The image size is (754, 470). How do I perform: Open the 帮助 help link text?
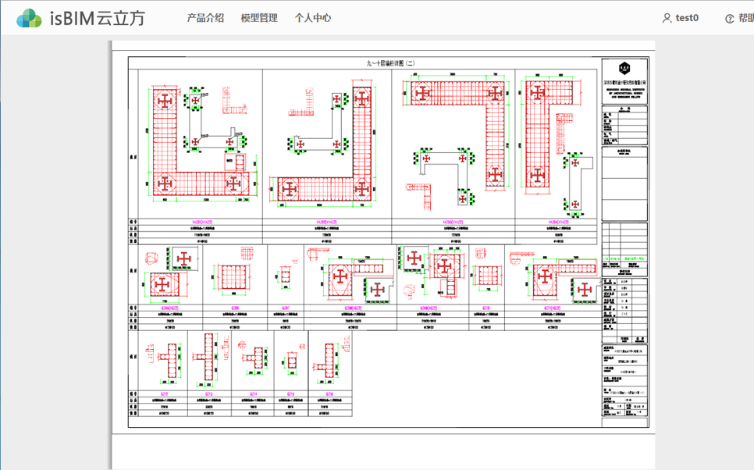[746, 18]
